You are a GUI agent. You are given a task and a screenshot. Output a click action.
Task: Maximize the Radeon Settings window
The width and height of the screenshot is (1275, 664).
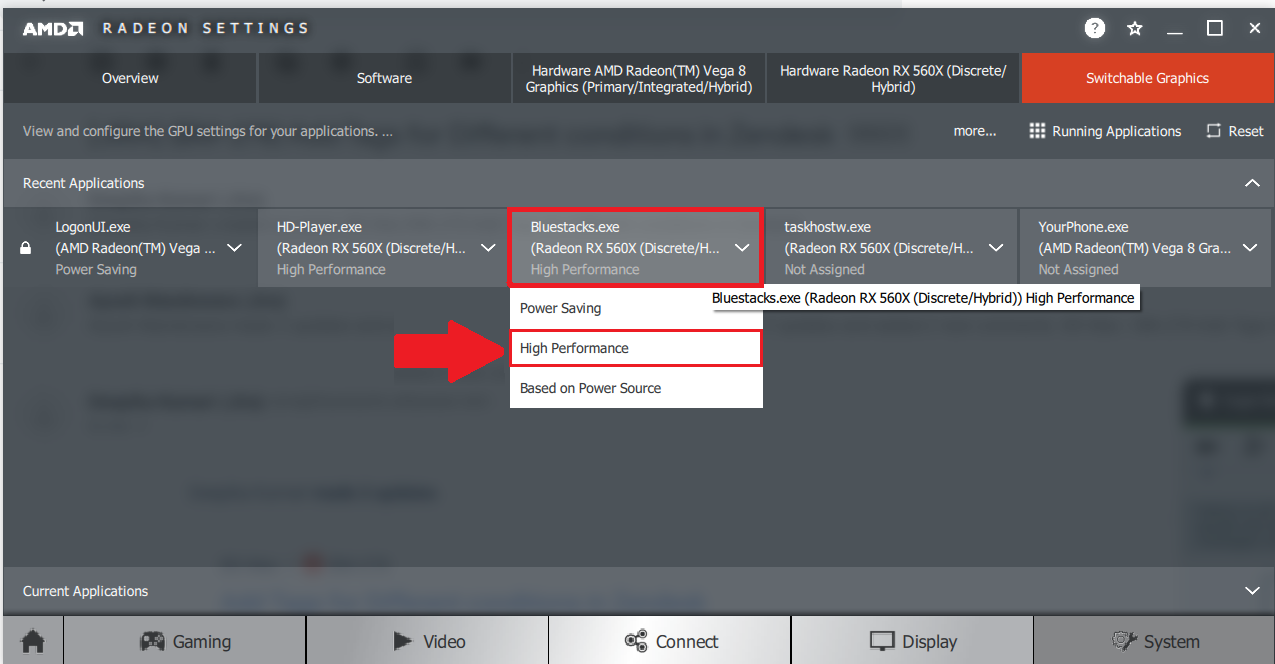click(x=1215, y=28)
